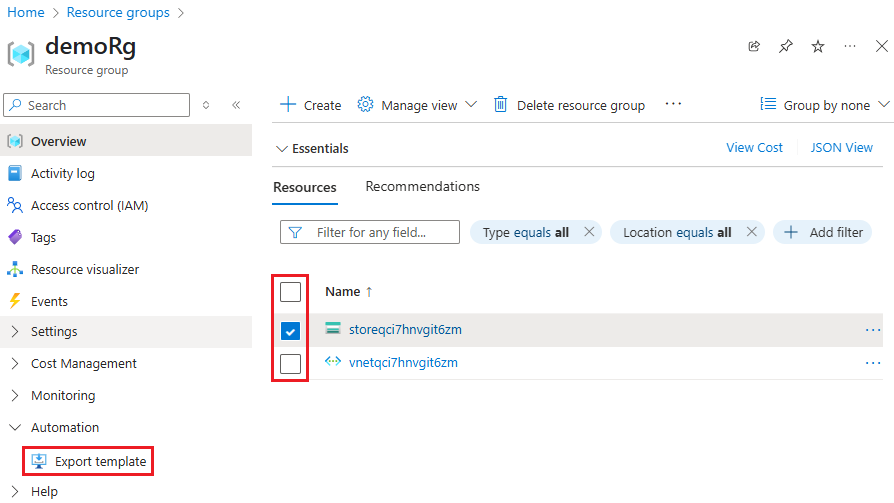894x503 pixels.
Task: Open the JSON View link
Action: coord(841,147)
